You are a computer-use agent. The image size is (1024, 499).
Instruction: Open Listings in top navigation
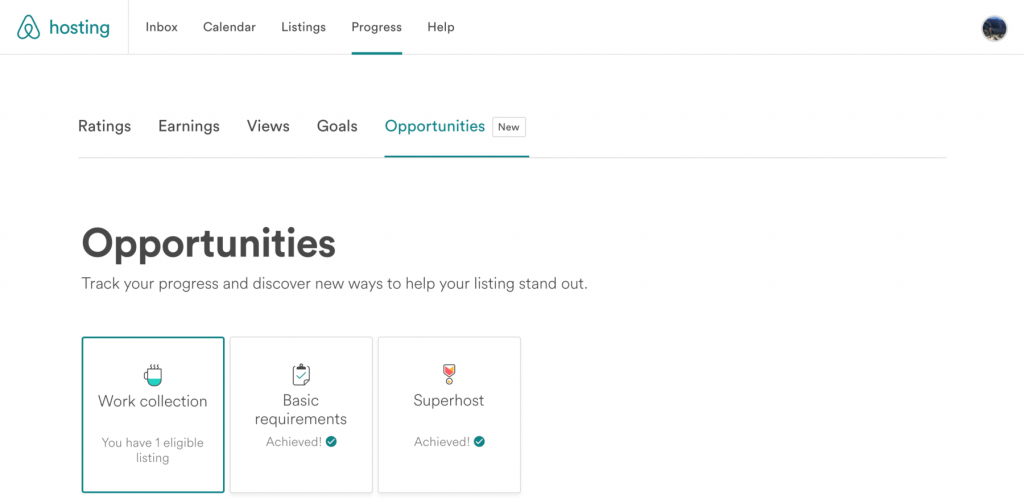coord(304,27)
